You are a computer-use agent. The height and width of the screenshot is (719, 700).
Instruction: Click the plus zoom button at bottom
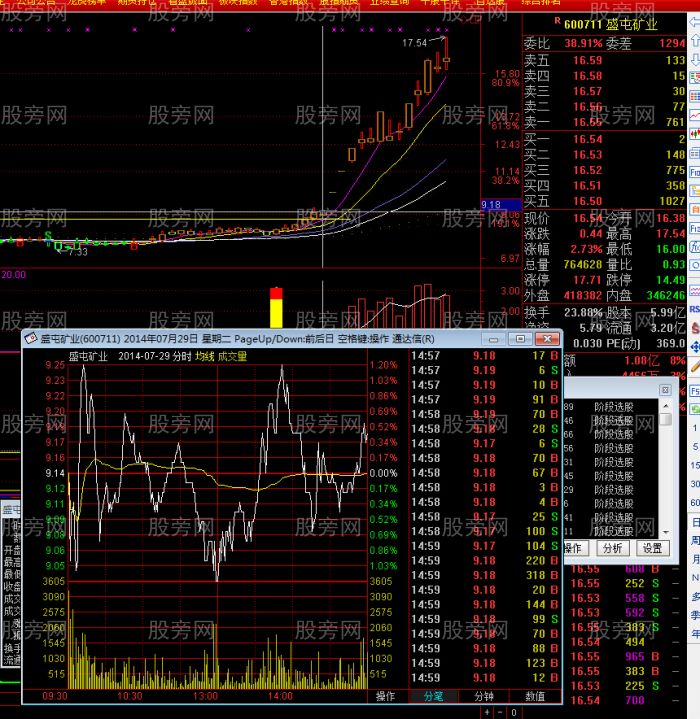pos(487,713)
